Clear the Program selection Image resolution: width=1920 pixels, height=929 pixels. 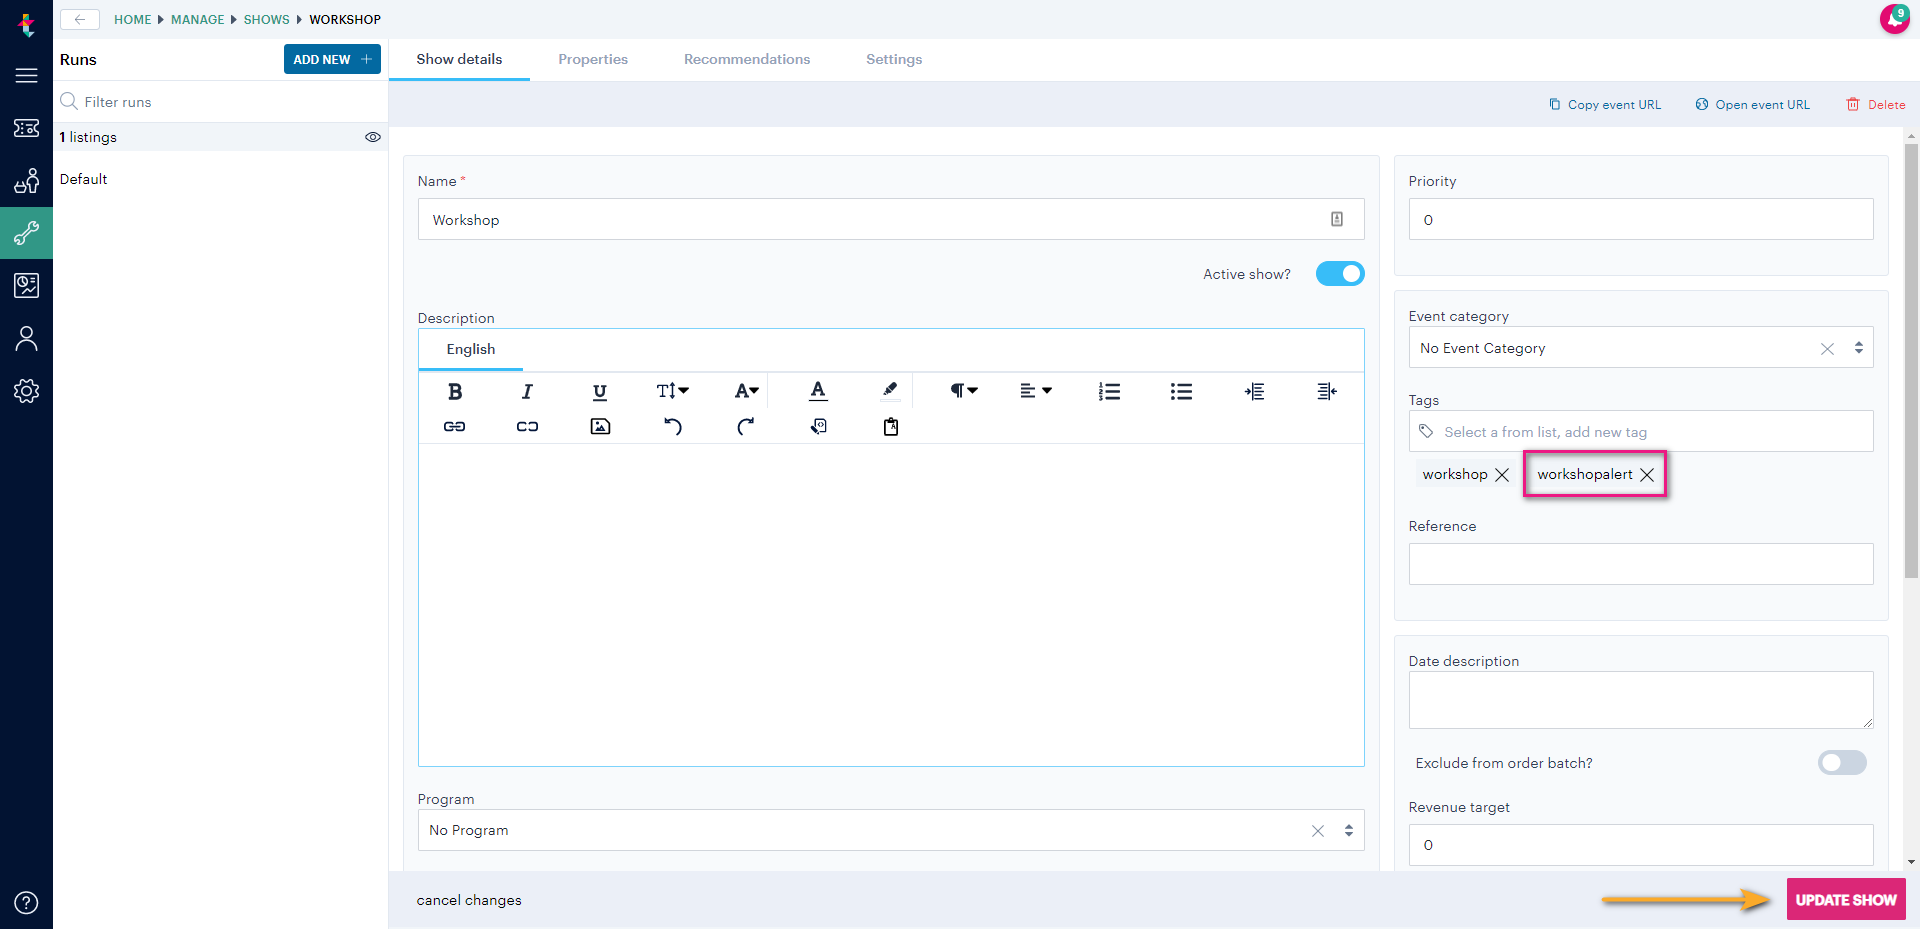[1318, 831]
